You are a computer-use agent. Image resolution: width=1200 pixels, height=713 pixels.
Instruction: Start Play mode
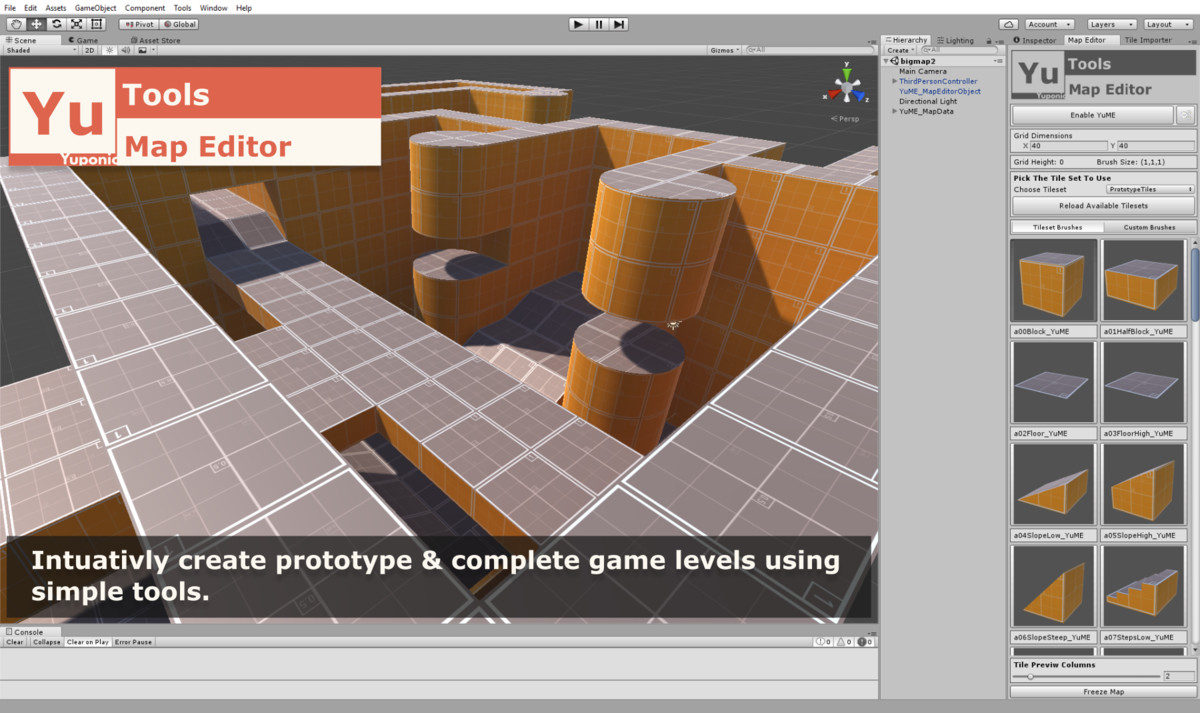pos(579,24)
